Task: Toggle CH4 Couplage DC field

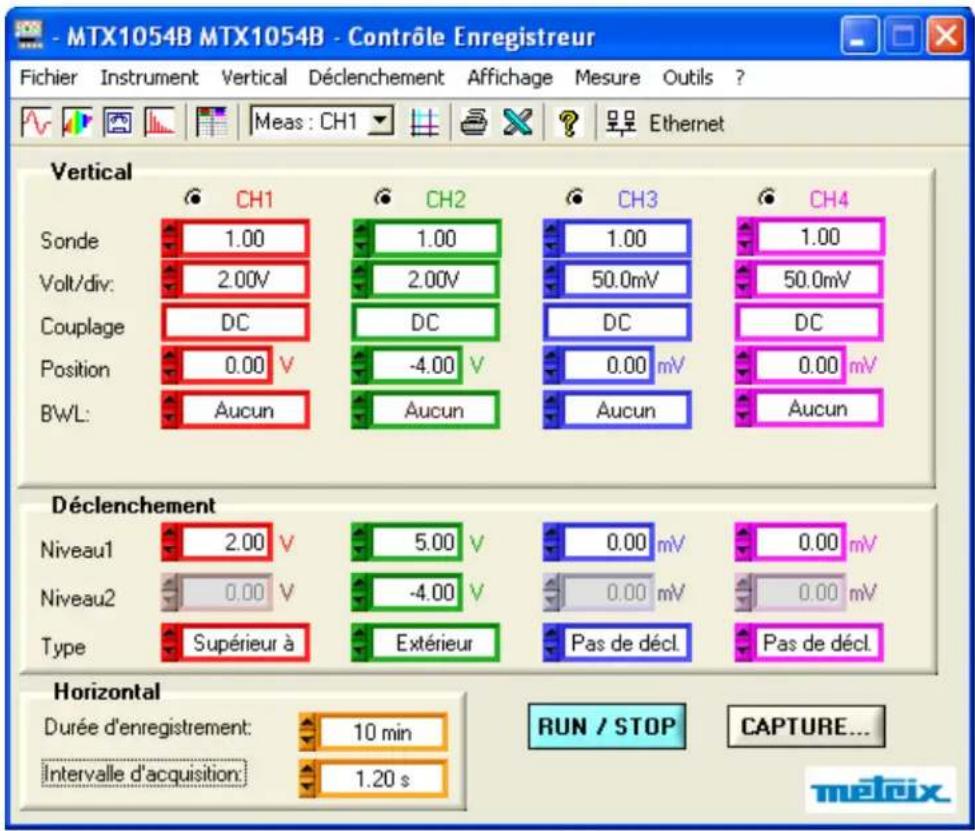Action: point(809,322)
